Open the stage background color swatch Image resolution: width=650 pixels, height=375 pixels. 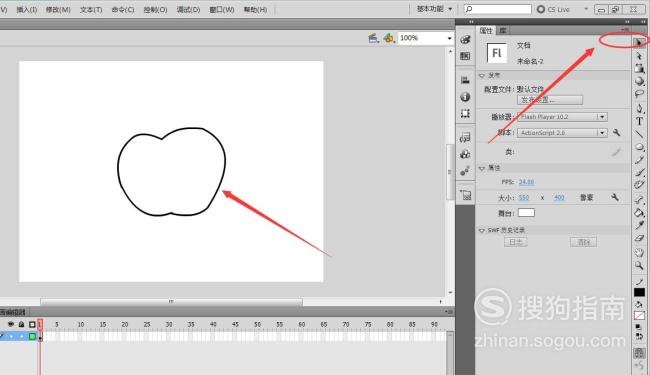coord(526,213)
